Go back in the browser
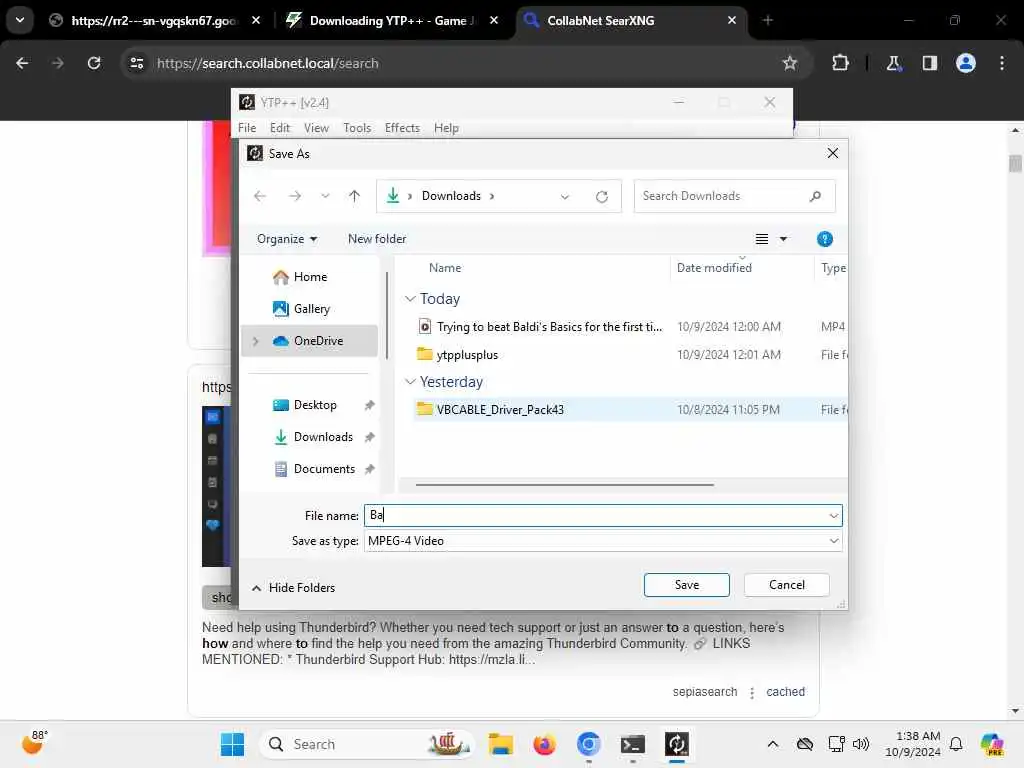 22,63
